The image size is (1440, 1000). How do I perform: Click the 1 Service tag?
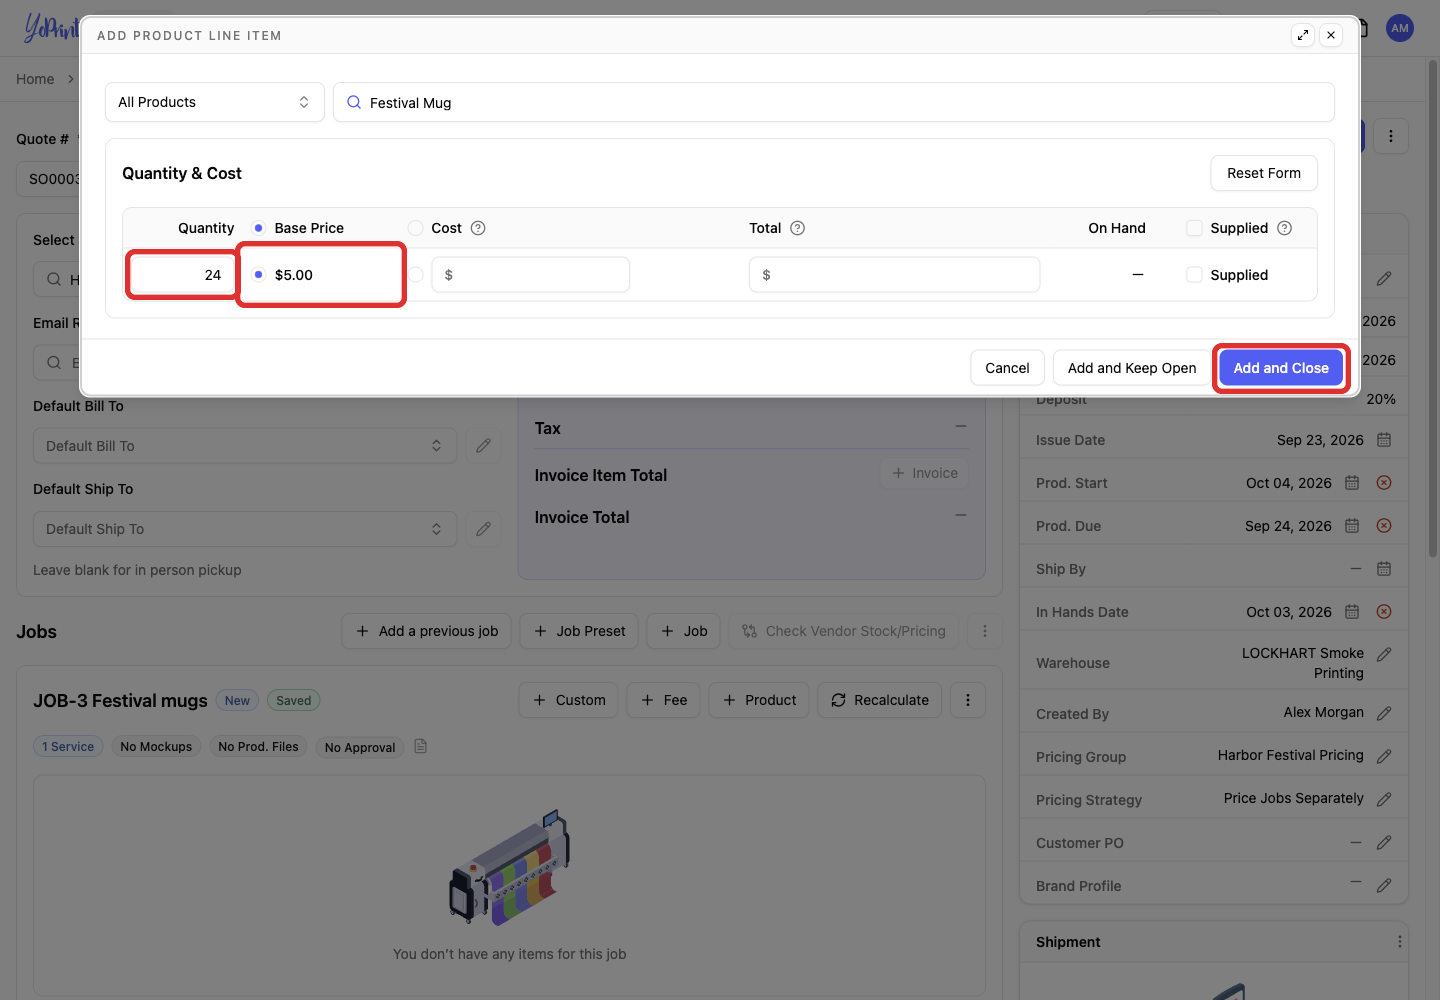pyautogui.click(x=68, y=747)
